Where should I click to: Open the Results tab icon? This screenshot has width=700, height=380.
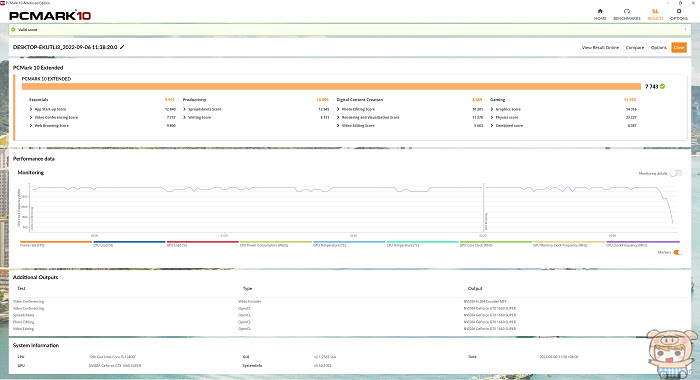[x=655, y=11]
